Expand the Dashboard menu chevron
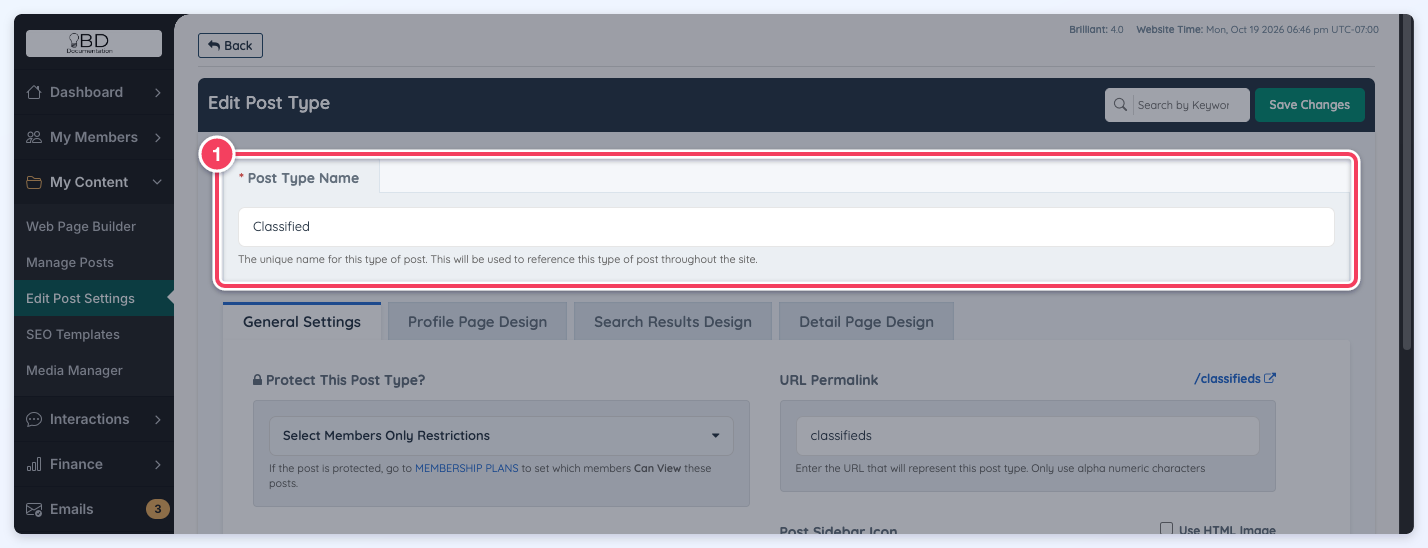 (158, 92)
